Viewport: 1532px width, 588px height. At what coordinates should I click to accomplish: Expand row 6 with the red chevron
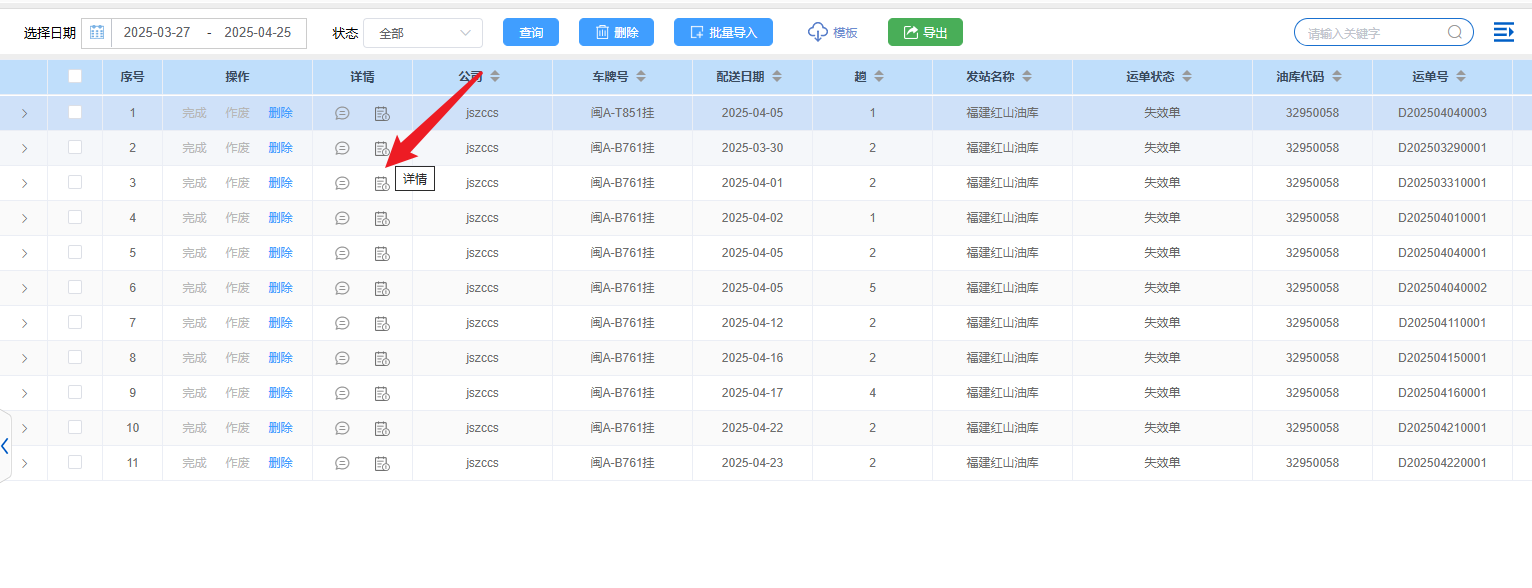pos(24,288)
